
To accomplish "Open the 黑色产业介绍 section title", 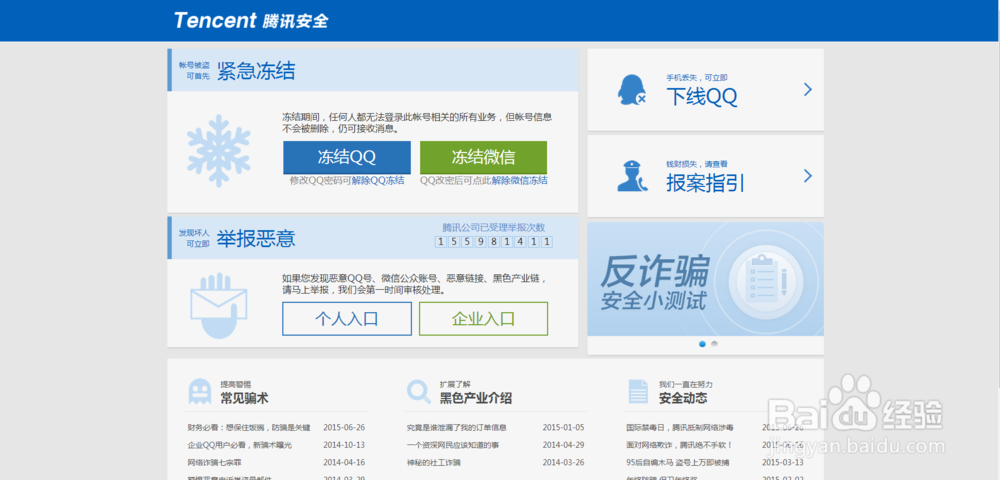I will click(x=476, y=399).
